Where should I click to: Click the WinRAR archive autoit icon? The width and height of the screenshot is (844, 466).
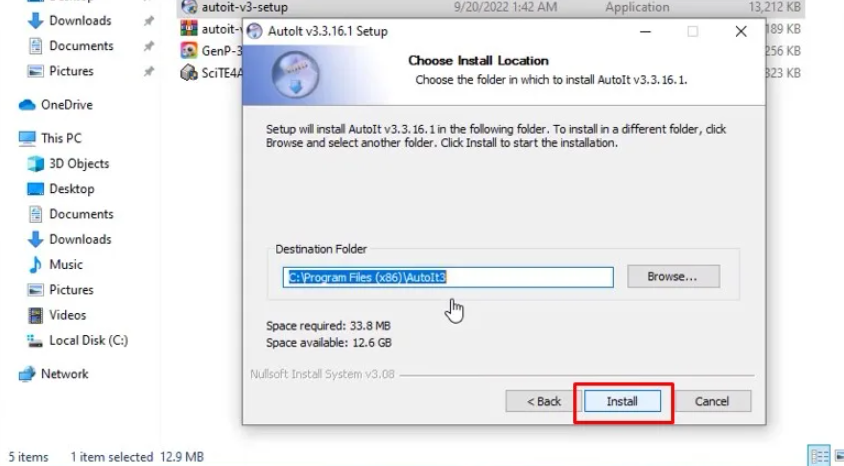coord(189,28)
